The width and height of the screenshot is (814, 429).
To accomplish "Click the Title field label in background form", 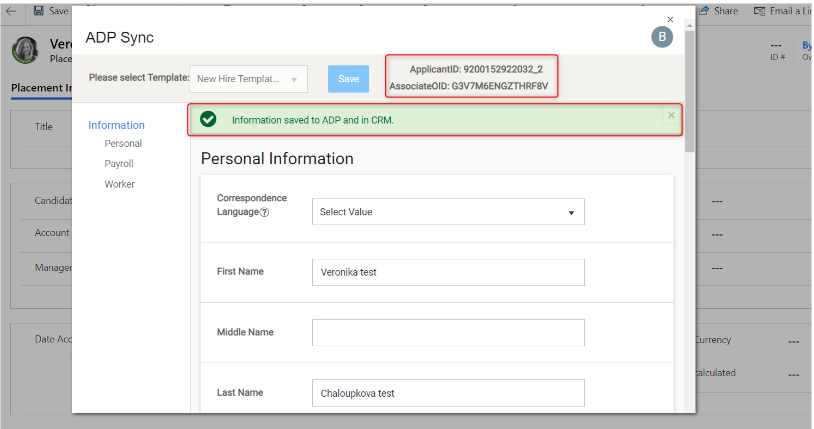I will [44, 126].
